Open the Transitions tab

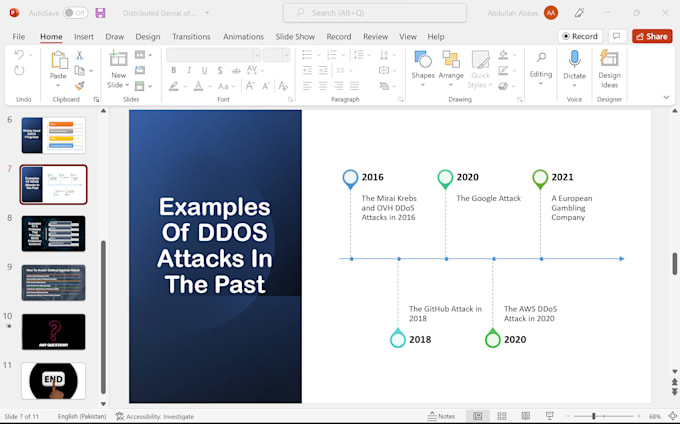pyautogui.click(x=191, y=37)
